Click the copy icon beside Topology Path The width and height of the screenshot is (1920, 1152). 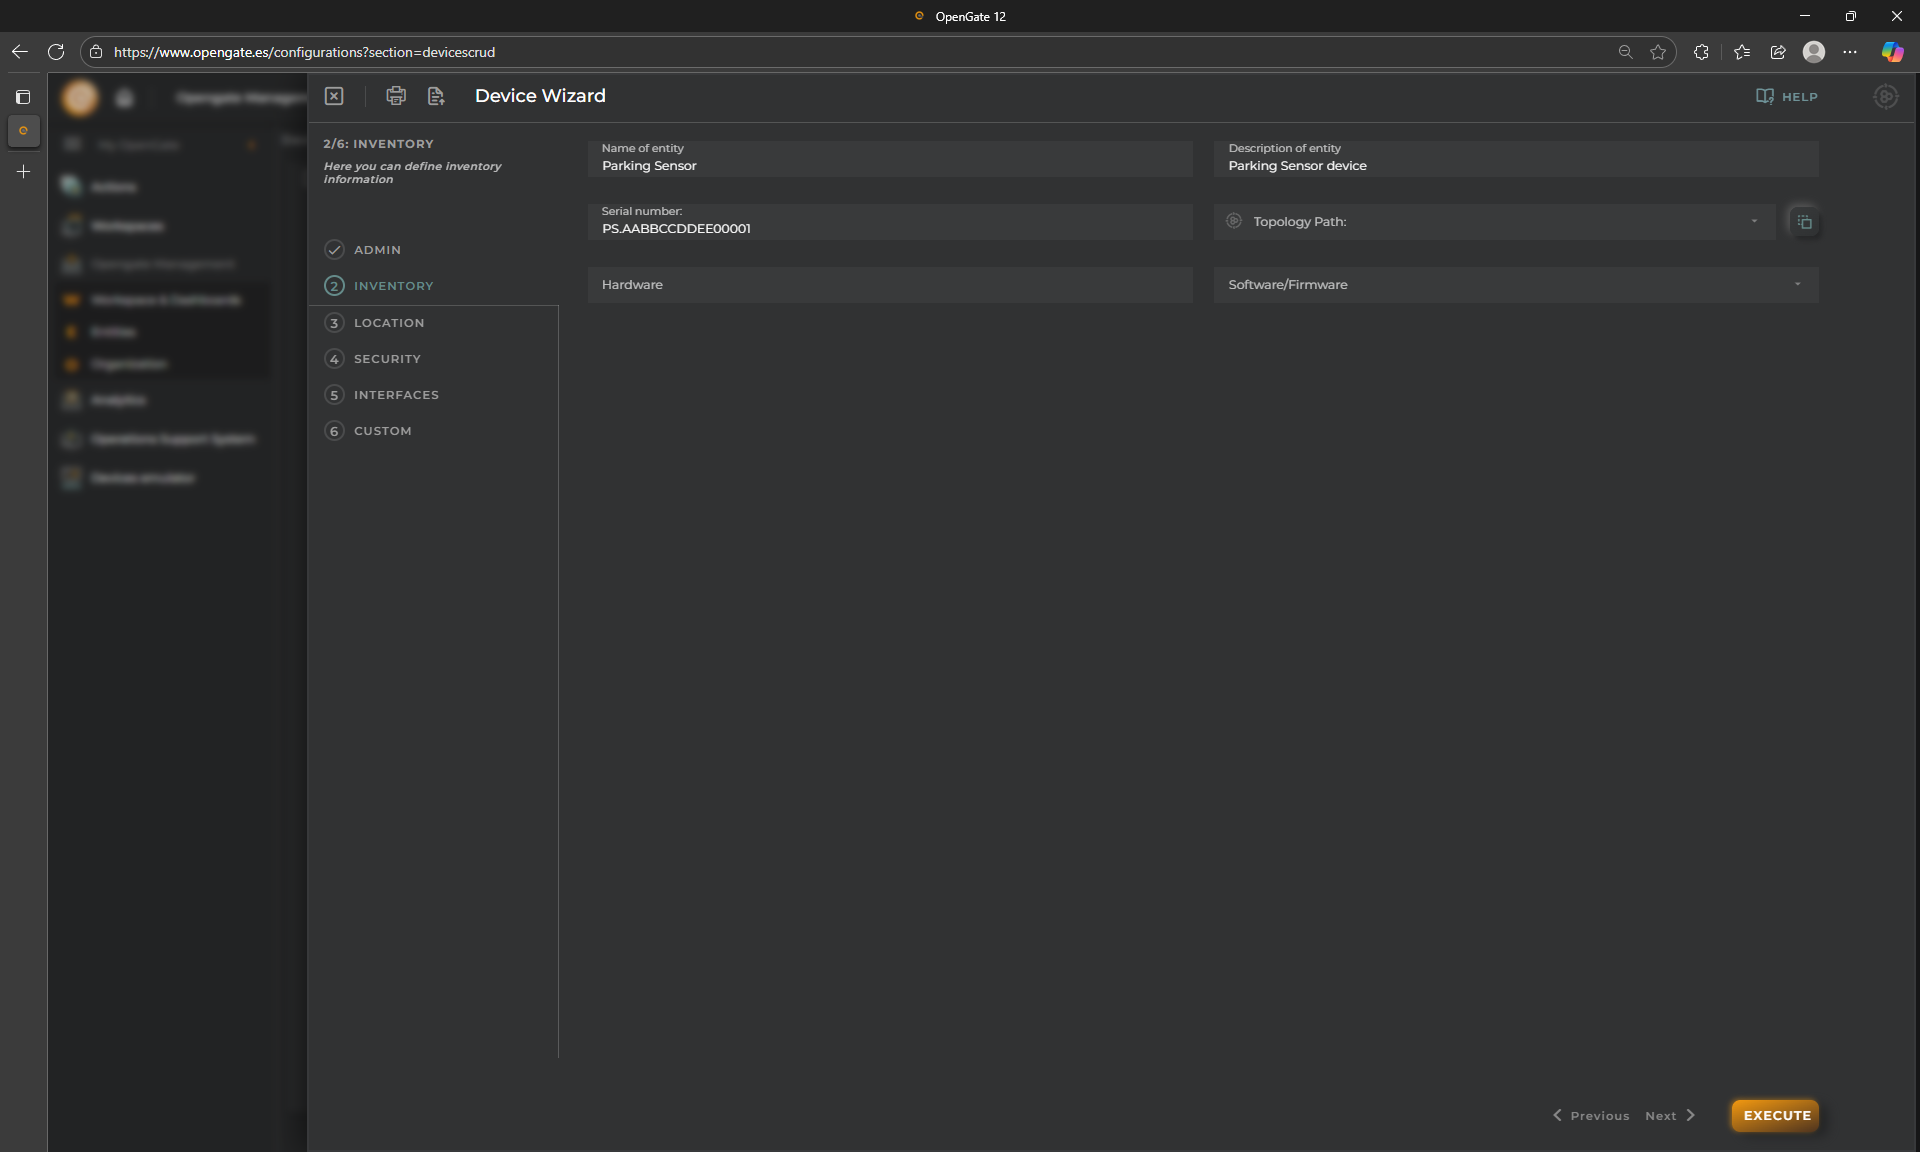pyautogui.click(x=1804, y=222)
